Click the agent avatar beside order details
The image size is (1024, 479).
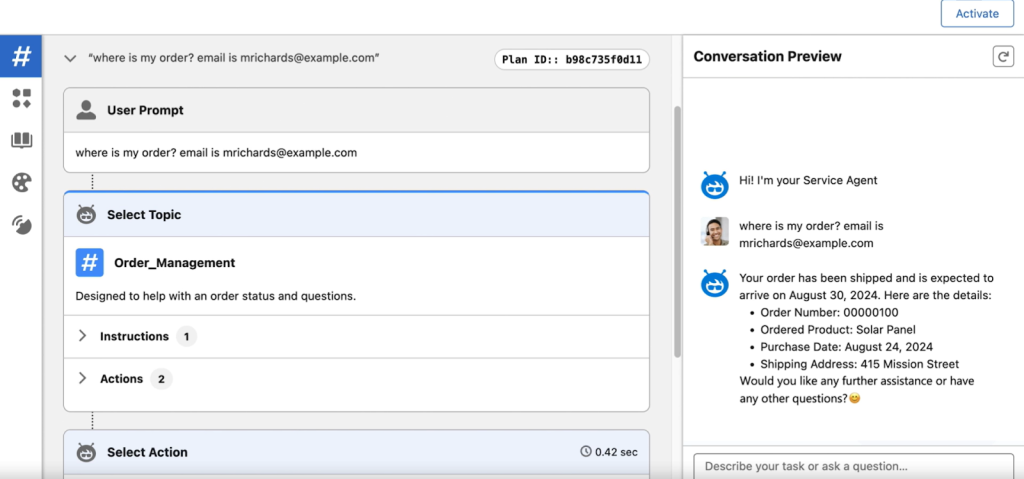(714, 283)
